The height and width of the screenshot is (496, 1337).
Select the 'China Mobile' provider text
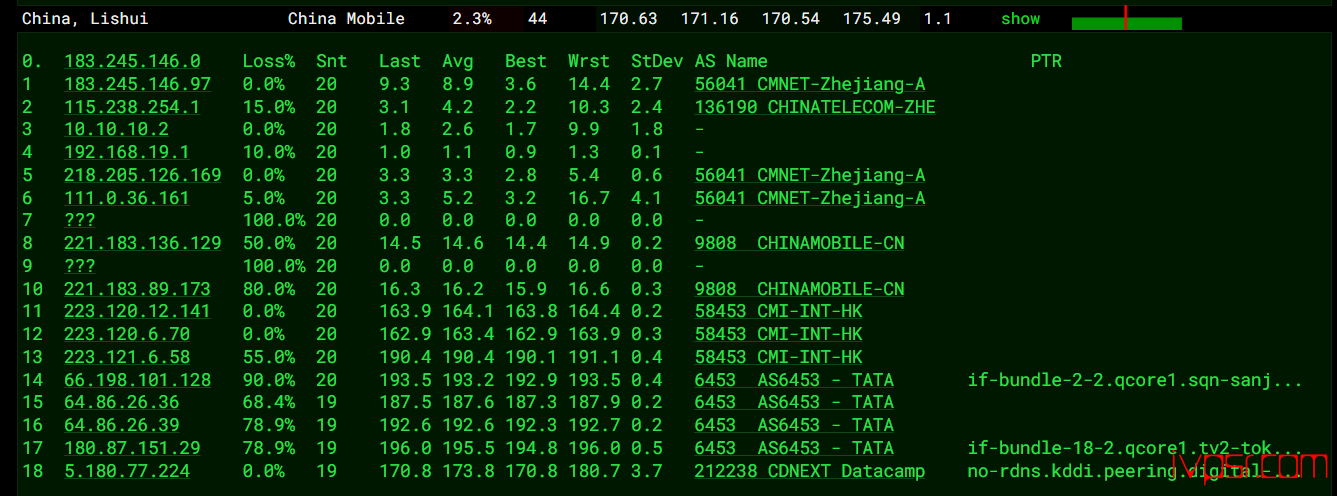point(346,19)
